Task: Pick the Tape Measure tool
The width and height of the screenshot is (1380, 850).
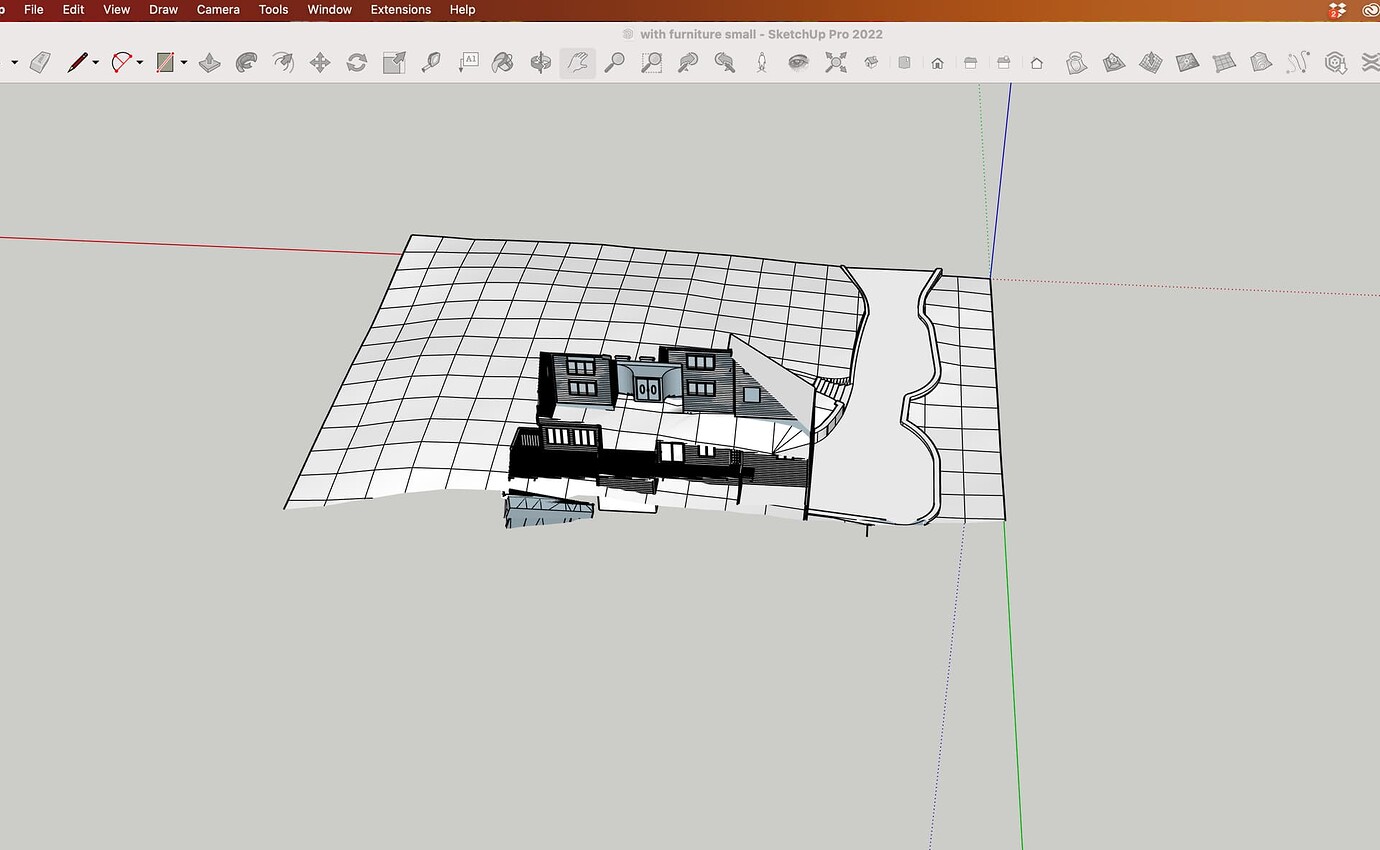Action: coord(432,62)
